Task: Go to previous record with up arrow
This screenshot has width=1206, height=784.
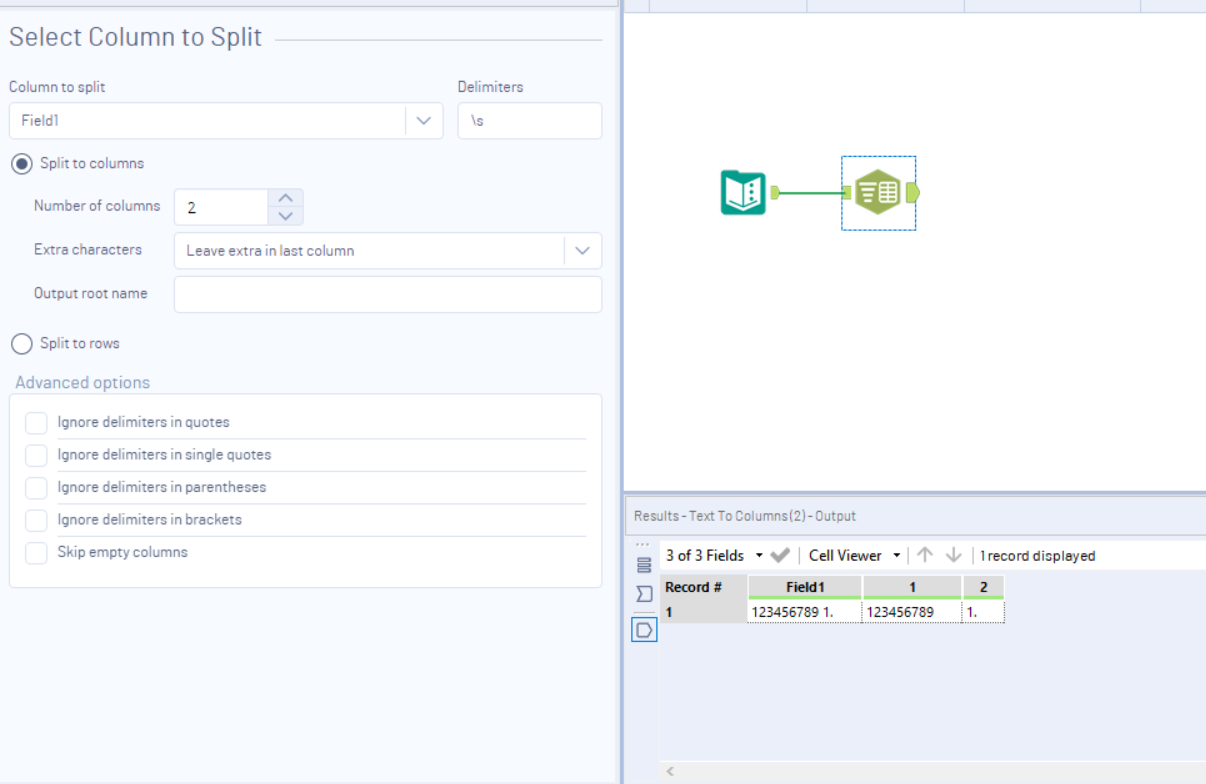Action: (925, 555)
